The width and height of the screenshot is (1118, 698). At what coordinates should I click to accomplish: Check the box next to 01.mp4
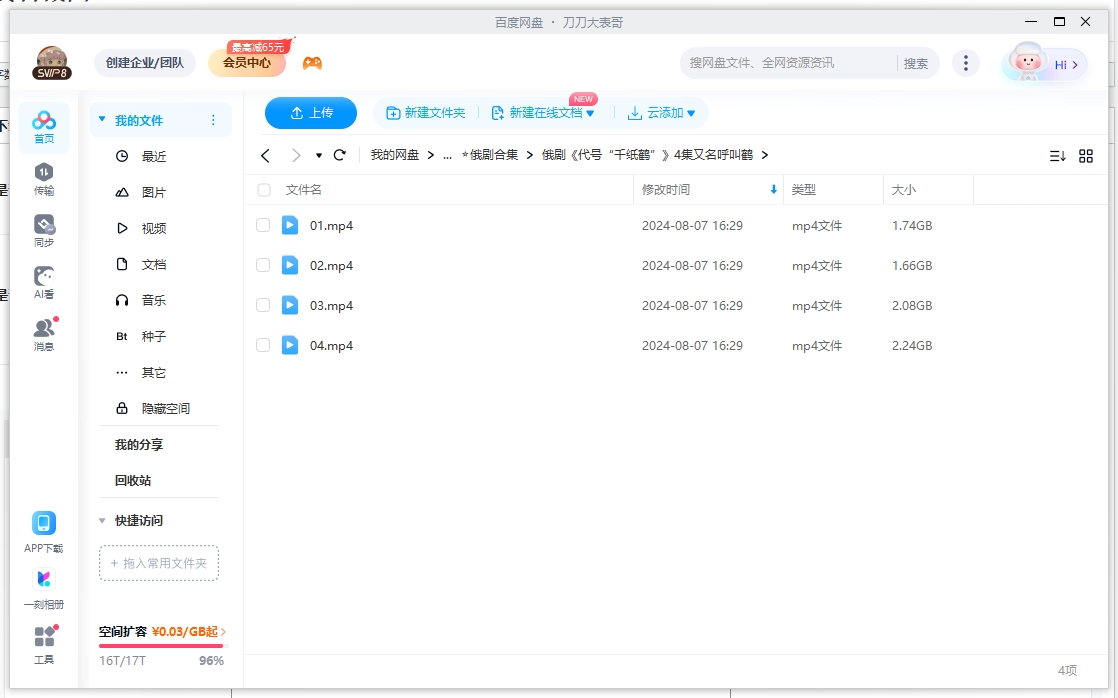coord(263,225)
